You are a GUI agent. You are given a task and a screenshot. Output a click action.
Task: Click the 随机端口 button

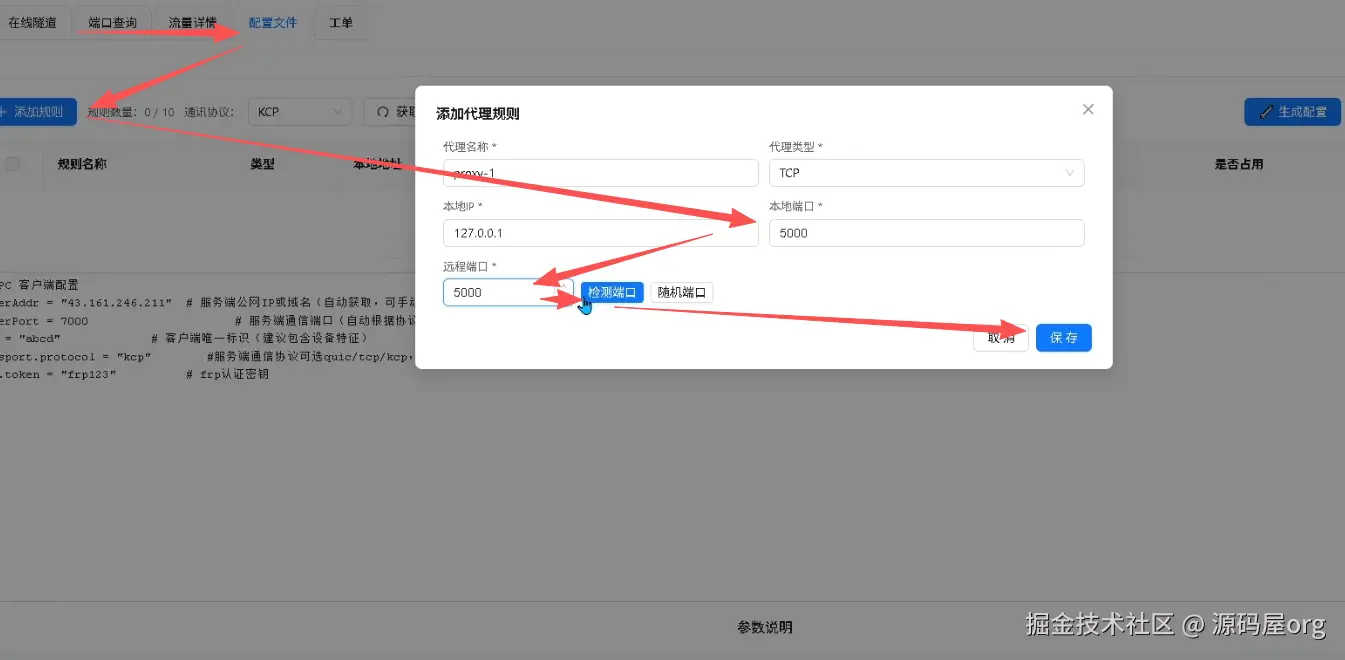coord(682,293)
